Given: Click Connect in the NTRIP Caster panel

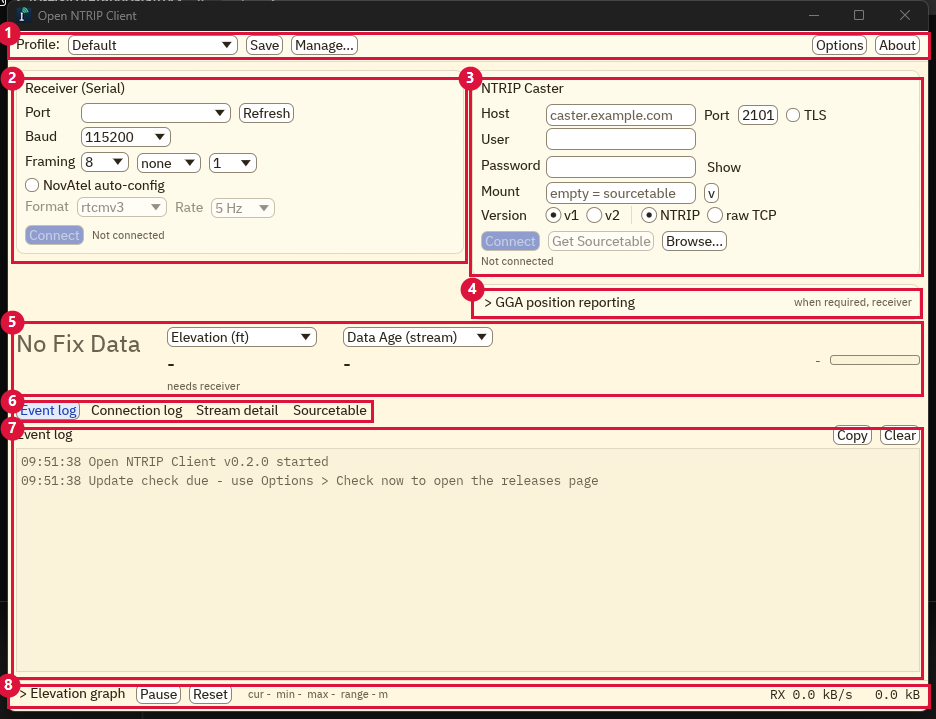Looking at the screenshot, I should (510, 241).
